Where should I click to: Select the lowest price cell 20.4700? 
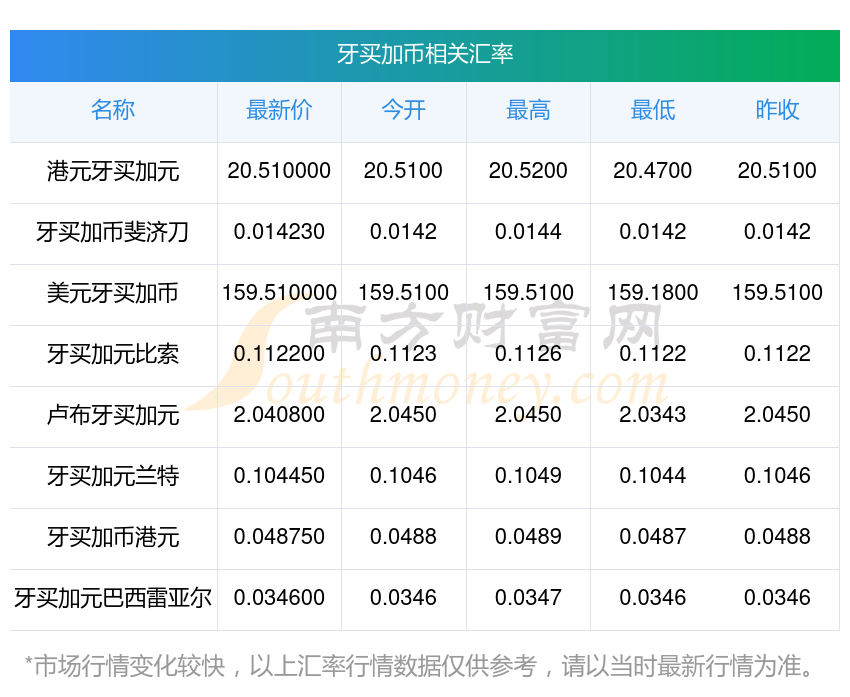click(652, 171)
